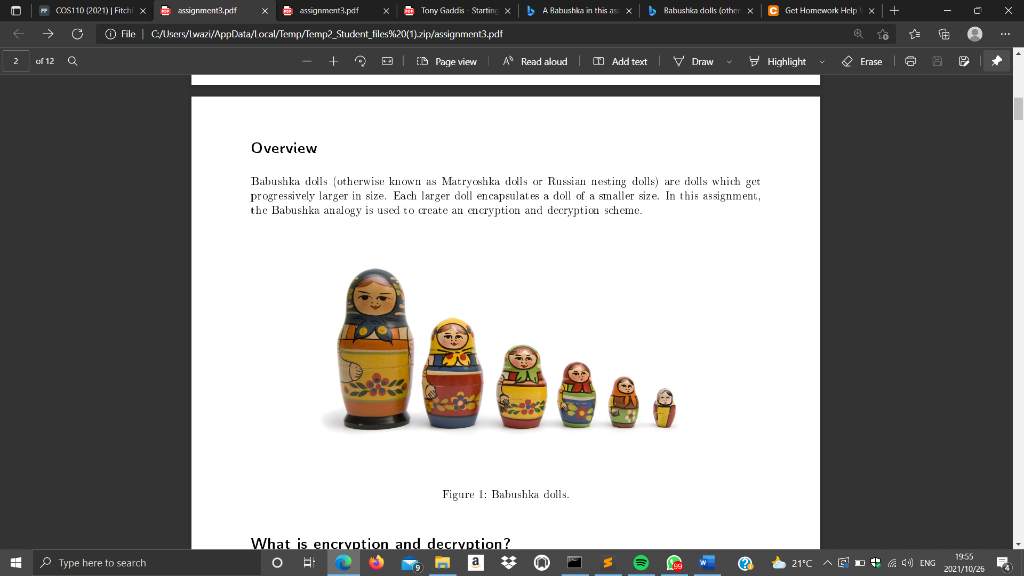Open the Collections icon
1024x576 pixels.
point(944,34)
